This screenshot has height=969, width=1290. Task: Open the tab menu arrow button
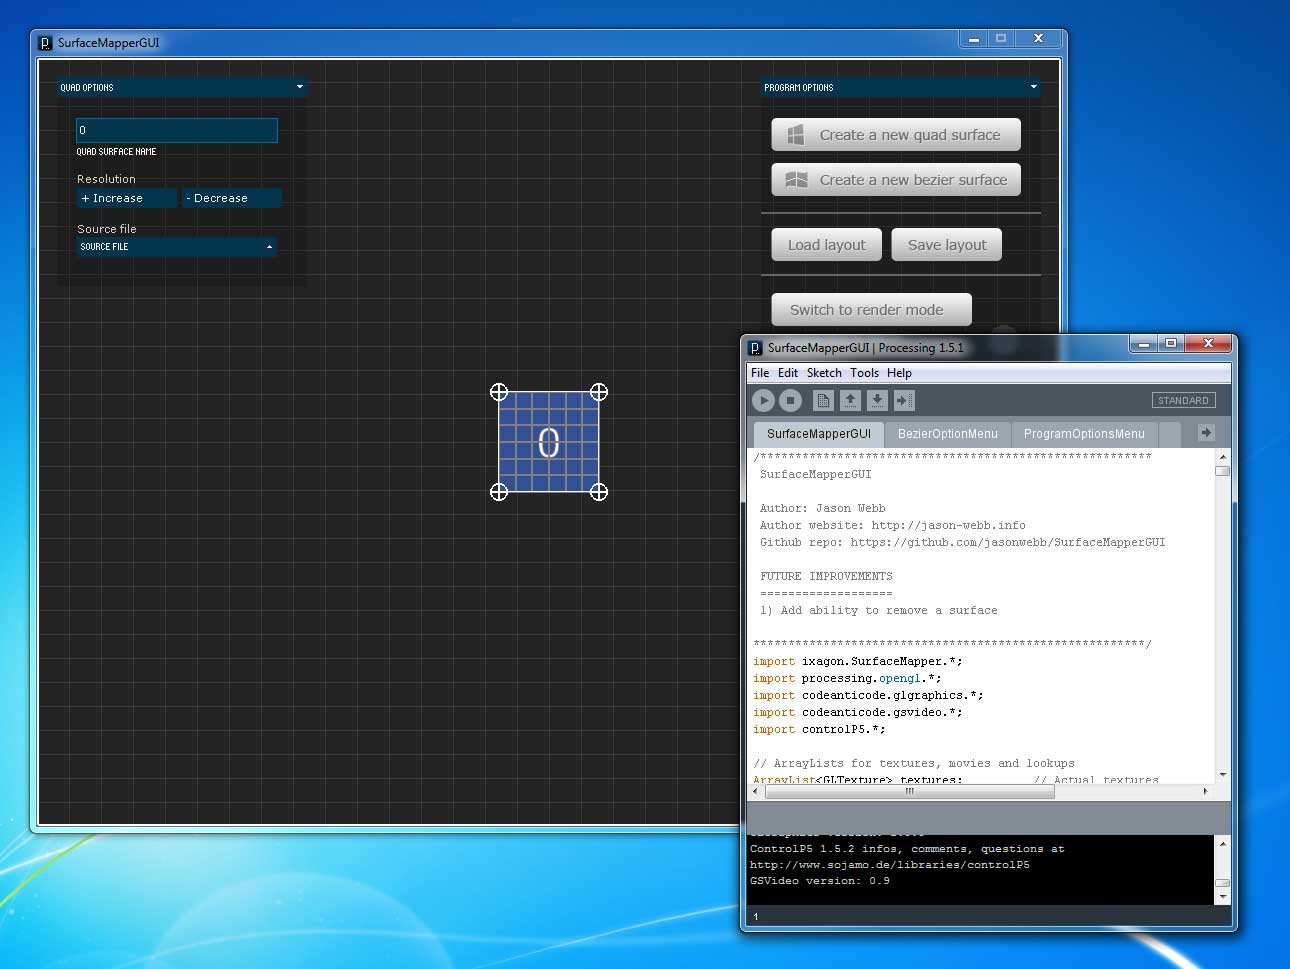[x=1206, y=433]
